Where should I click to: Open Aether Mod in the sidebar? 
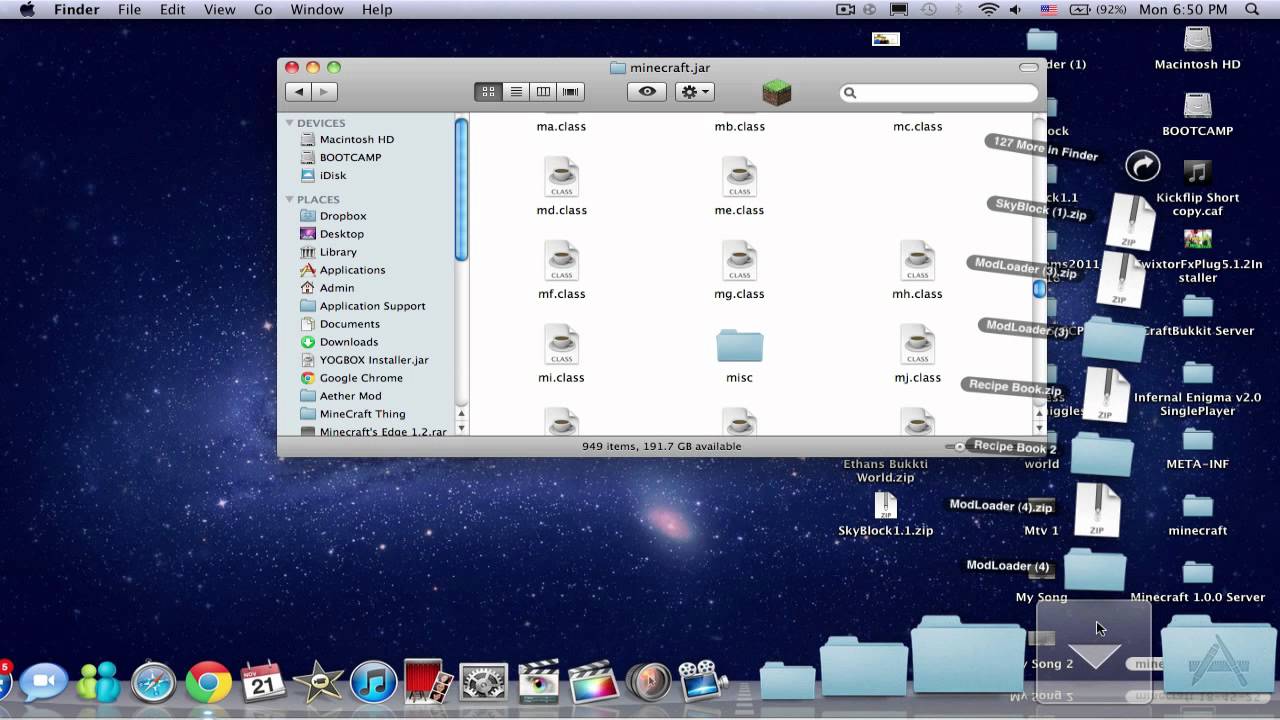(350, 396)
